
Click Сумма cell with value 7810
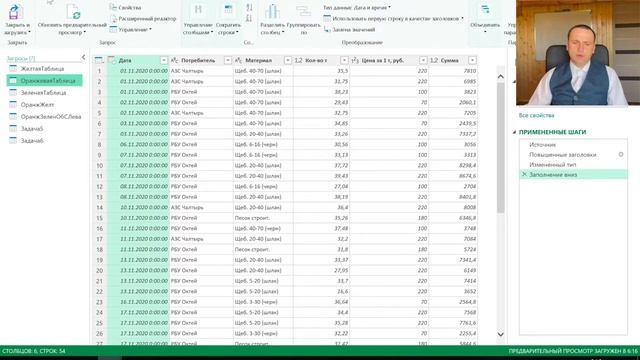tap(453, 71)
